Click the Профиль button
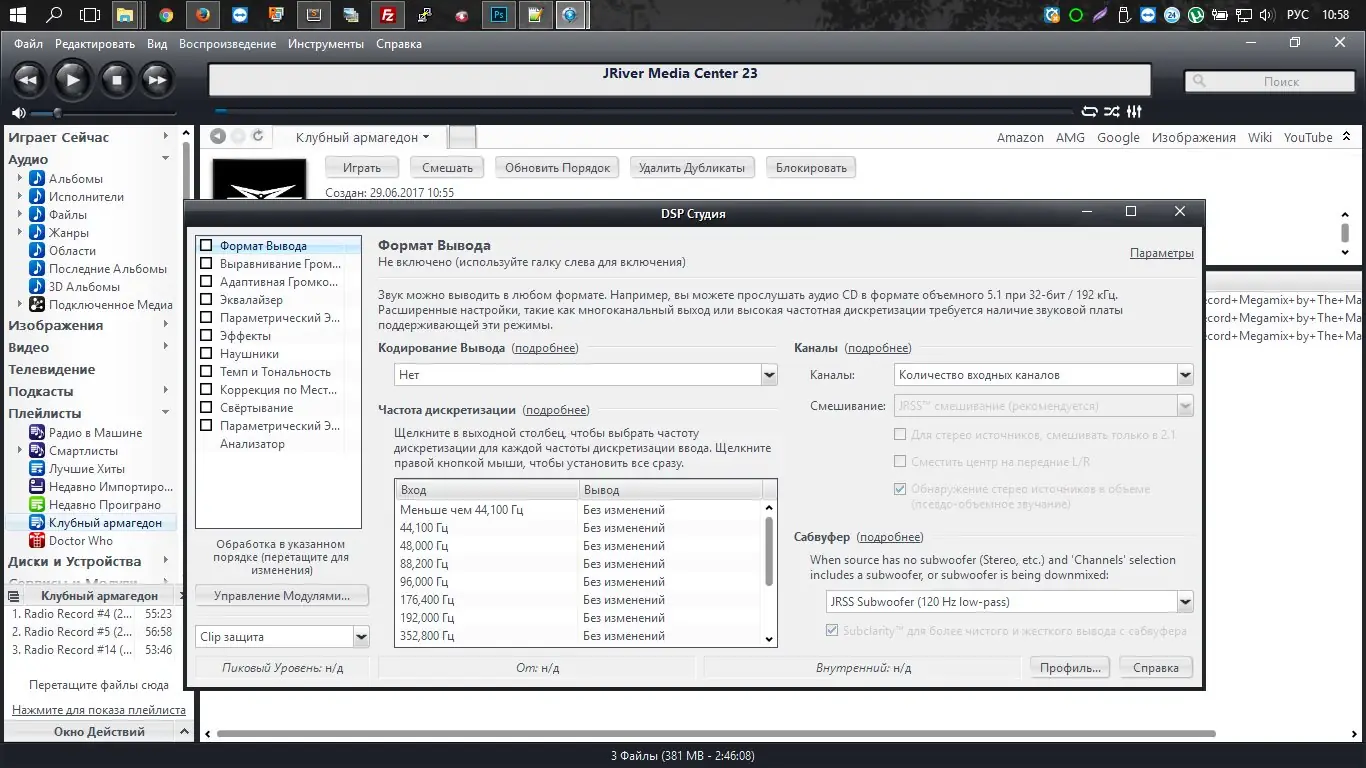Viewport: 1366px width, 768px height. click(1070, 668)
